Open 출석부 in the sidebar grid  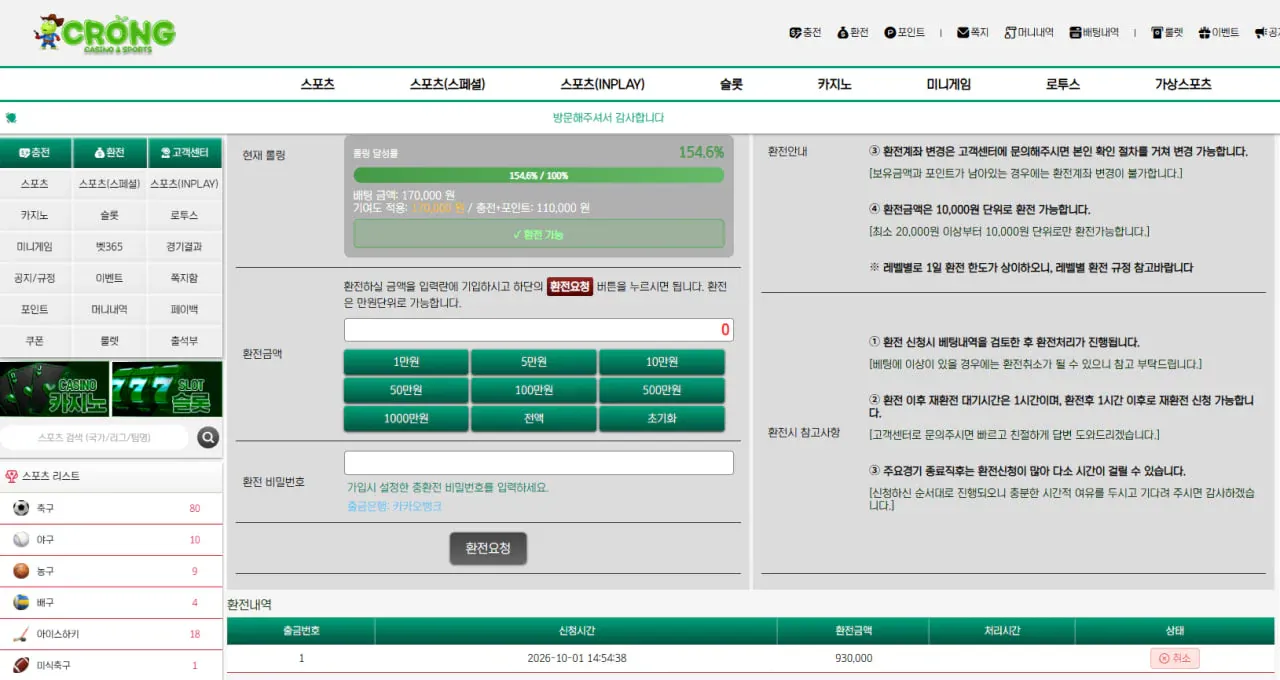coord(184,341)
